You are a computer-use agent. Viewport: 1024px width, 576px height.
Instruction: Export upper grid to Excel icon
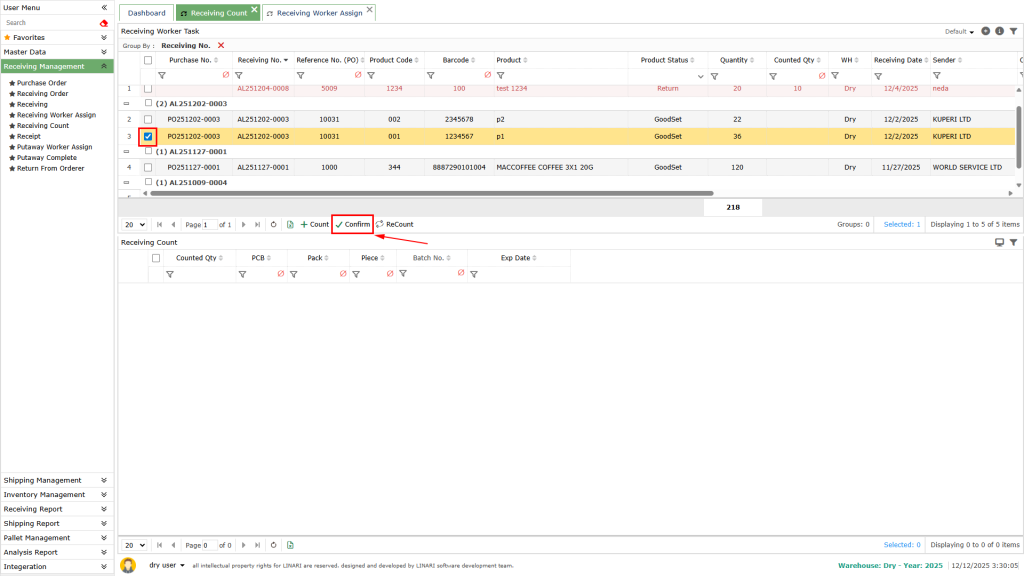point(289,225)
